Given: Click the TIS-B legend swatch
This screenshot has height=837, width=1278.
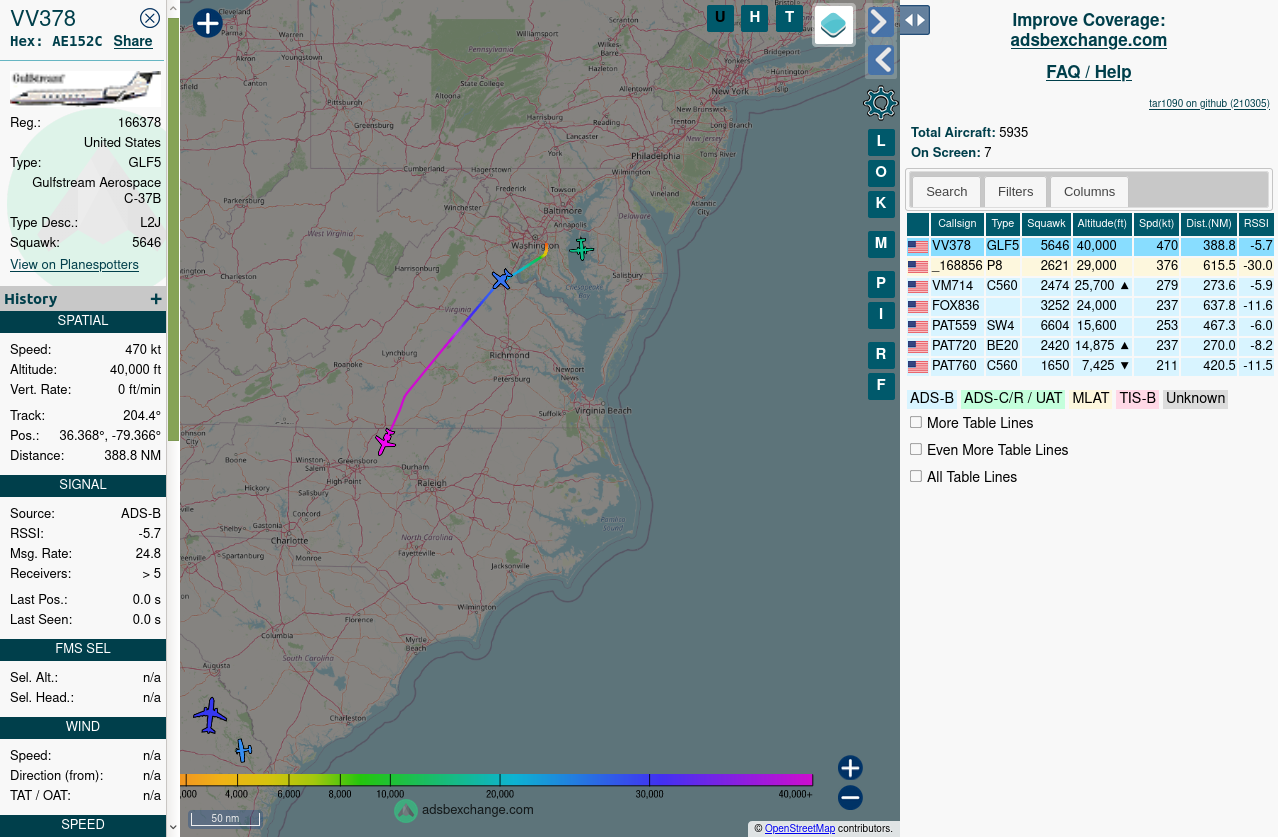Looking at the screenshot, I should click(x=1137, y=398).
